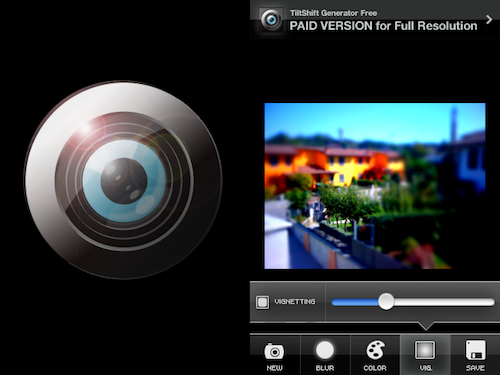Switch to the VIG. vignette tool icon
Image resolution: width=500 pixels, height=375 pixels.
point(425,350)
